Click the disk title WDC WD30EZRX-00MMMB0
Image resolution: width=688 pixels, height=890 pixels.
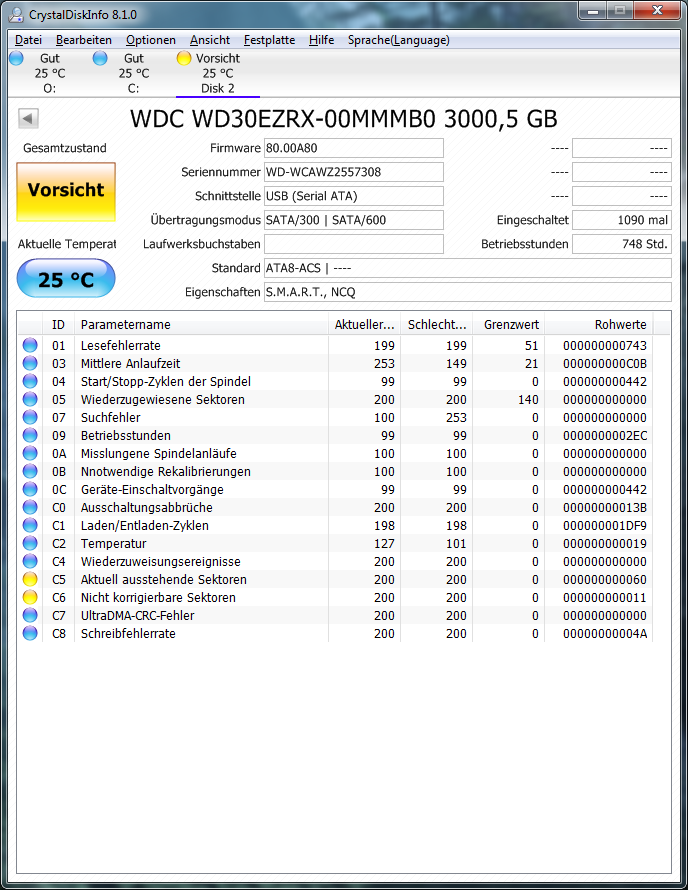click(283, 119)
